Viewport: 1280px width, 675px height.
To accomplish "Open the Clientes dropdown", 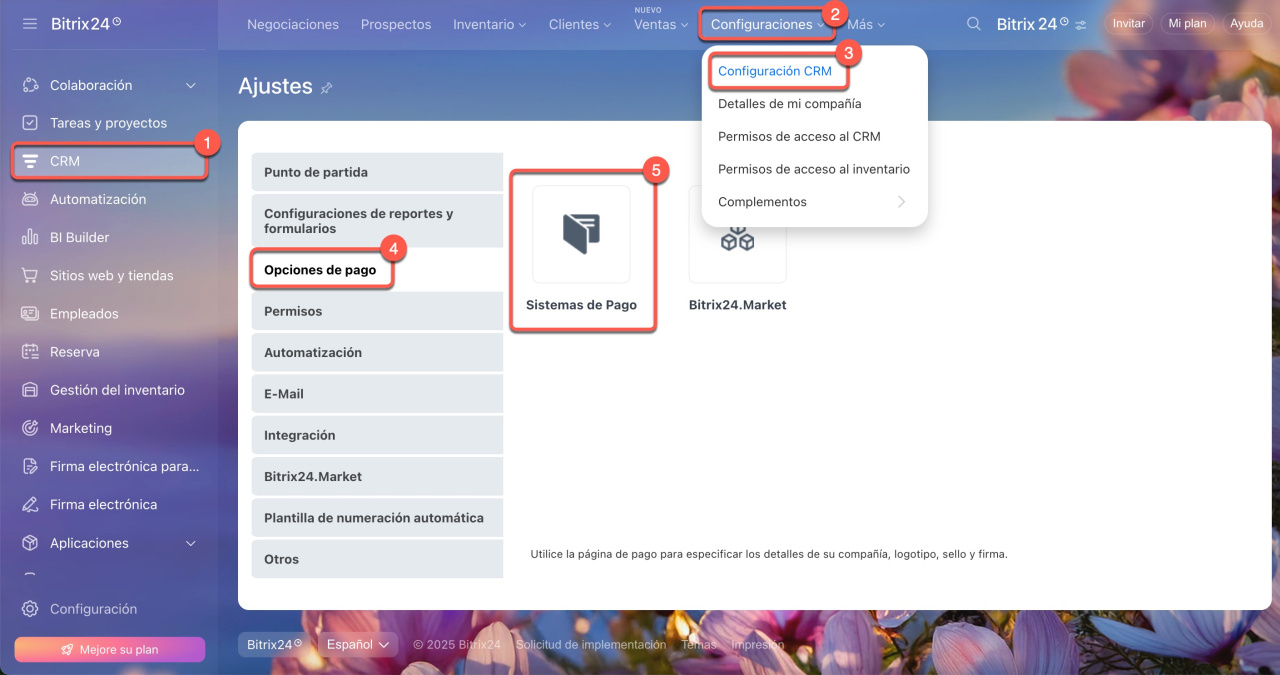I will (x=580, y=24).
